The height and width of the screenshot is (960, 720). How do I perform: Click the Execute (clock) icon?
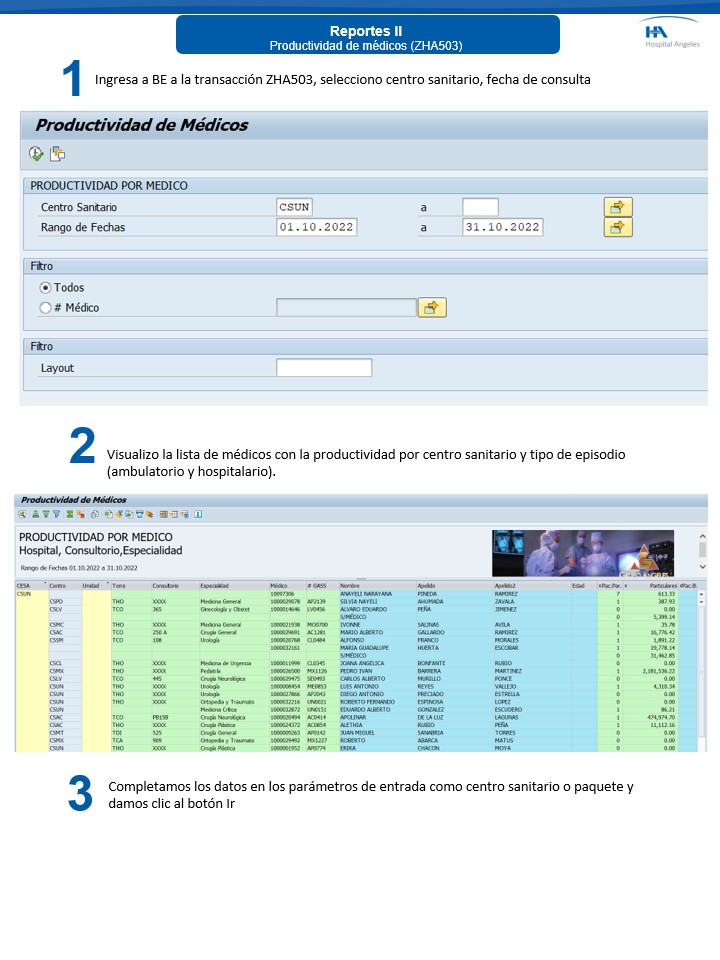click(x=36, y=153)
